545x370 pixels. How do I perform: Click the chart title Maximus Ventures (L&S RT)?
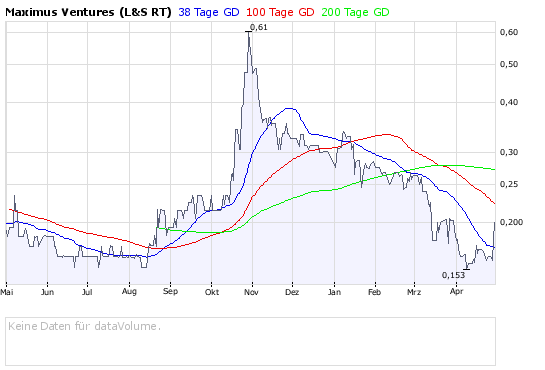88,13
